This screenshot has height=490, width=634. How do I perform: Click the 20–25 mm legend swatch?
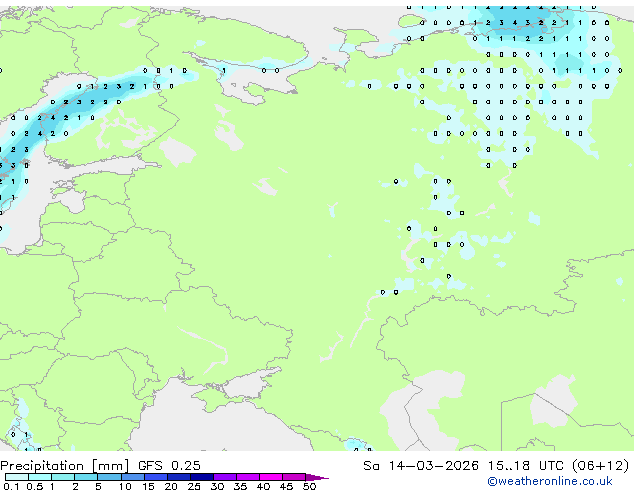click(178, 477)
